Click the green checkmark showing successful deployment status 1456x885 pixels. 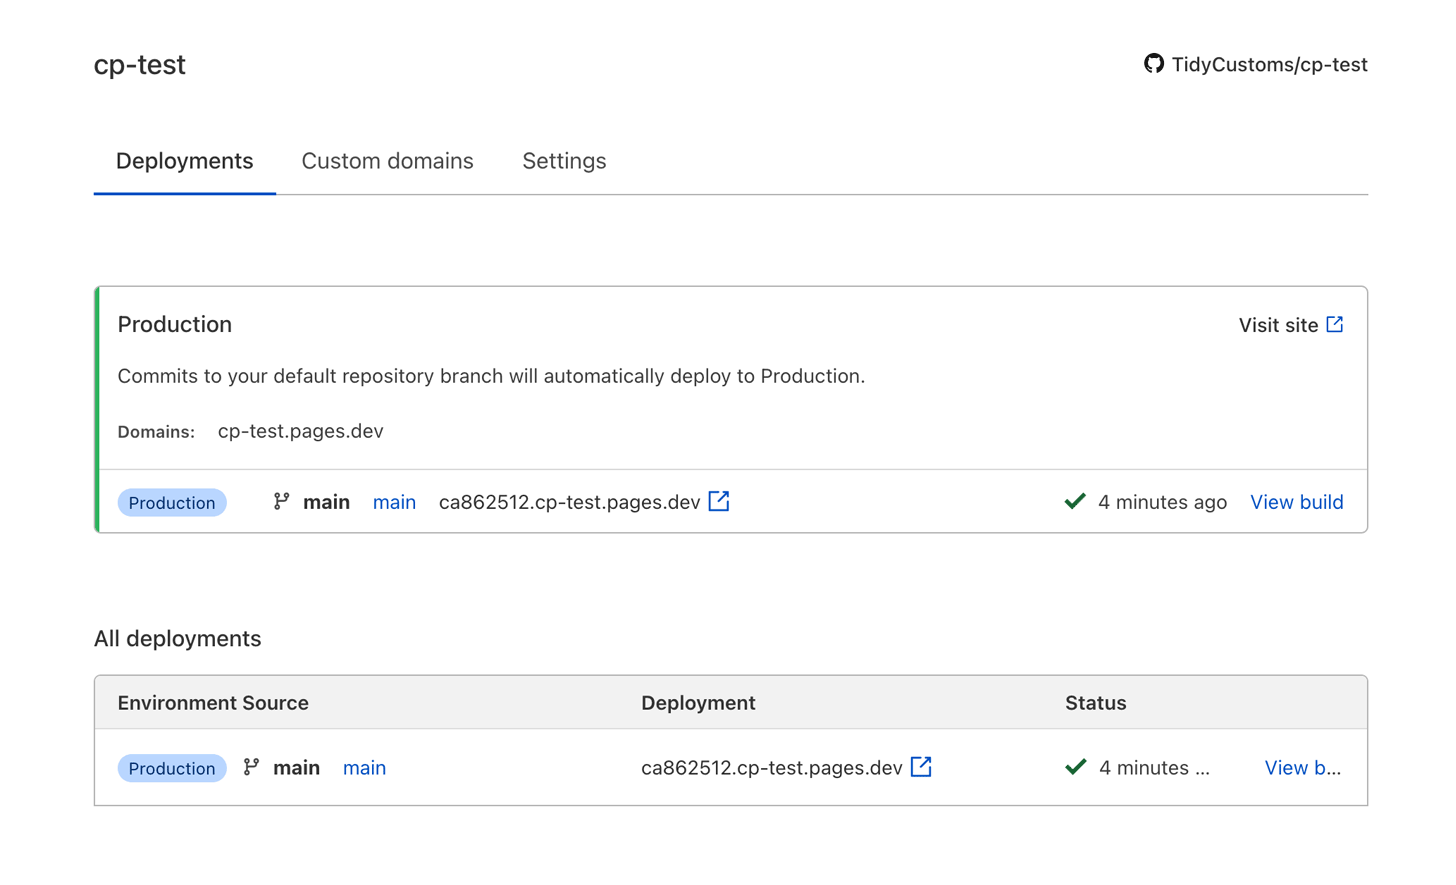[x=1074, y=501]
